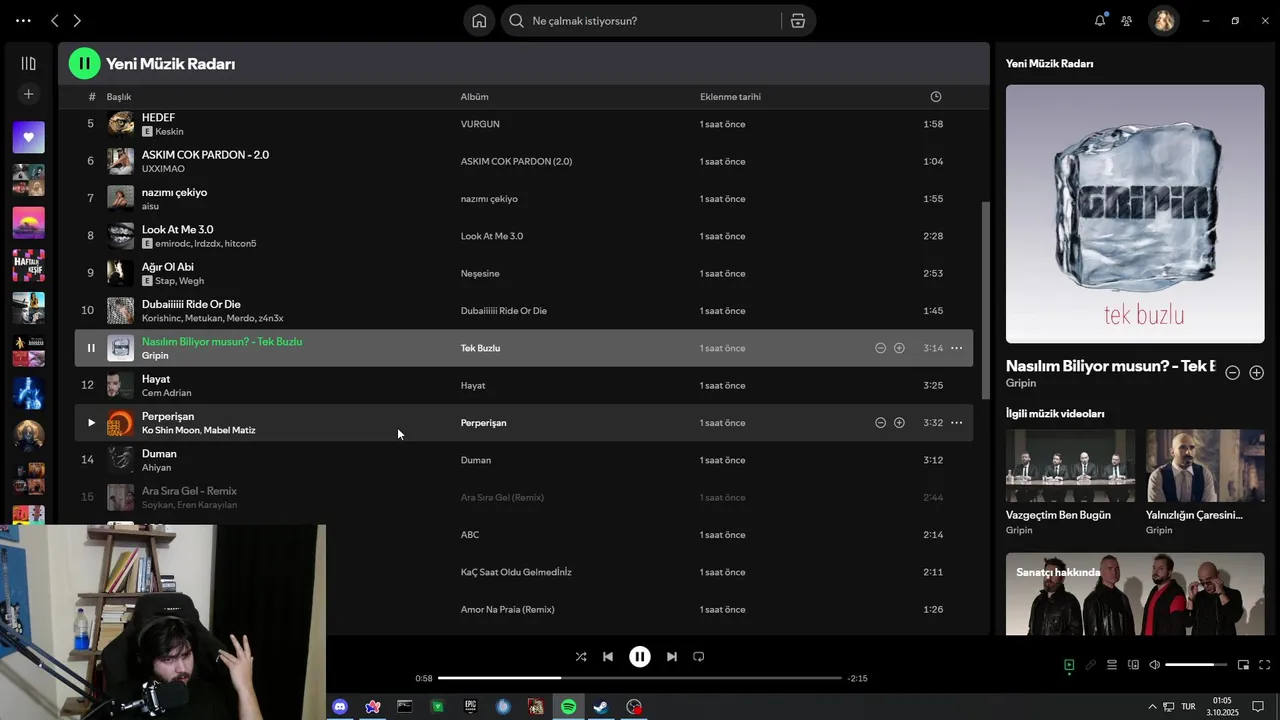Open the VURGUN album link
The height and width of the screenshot is (720, 1280).
point(480,124)
